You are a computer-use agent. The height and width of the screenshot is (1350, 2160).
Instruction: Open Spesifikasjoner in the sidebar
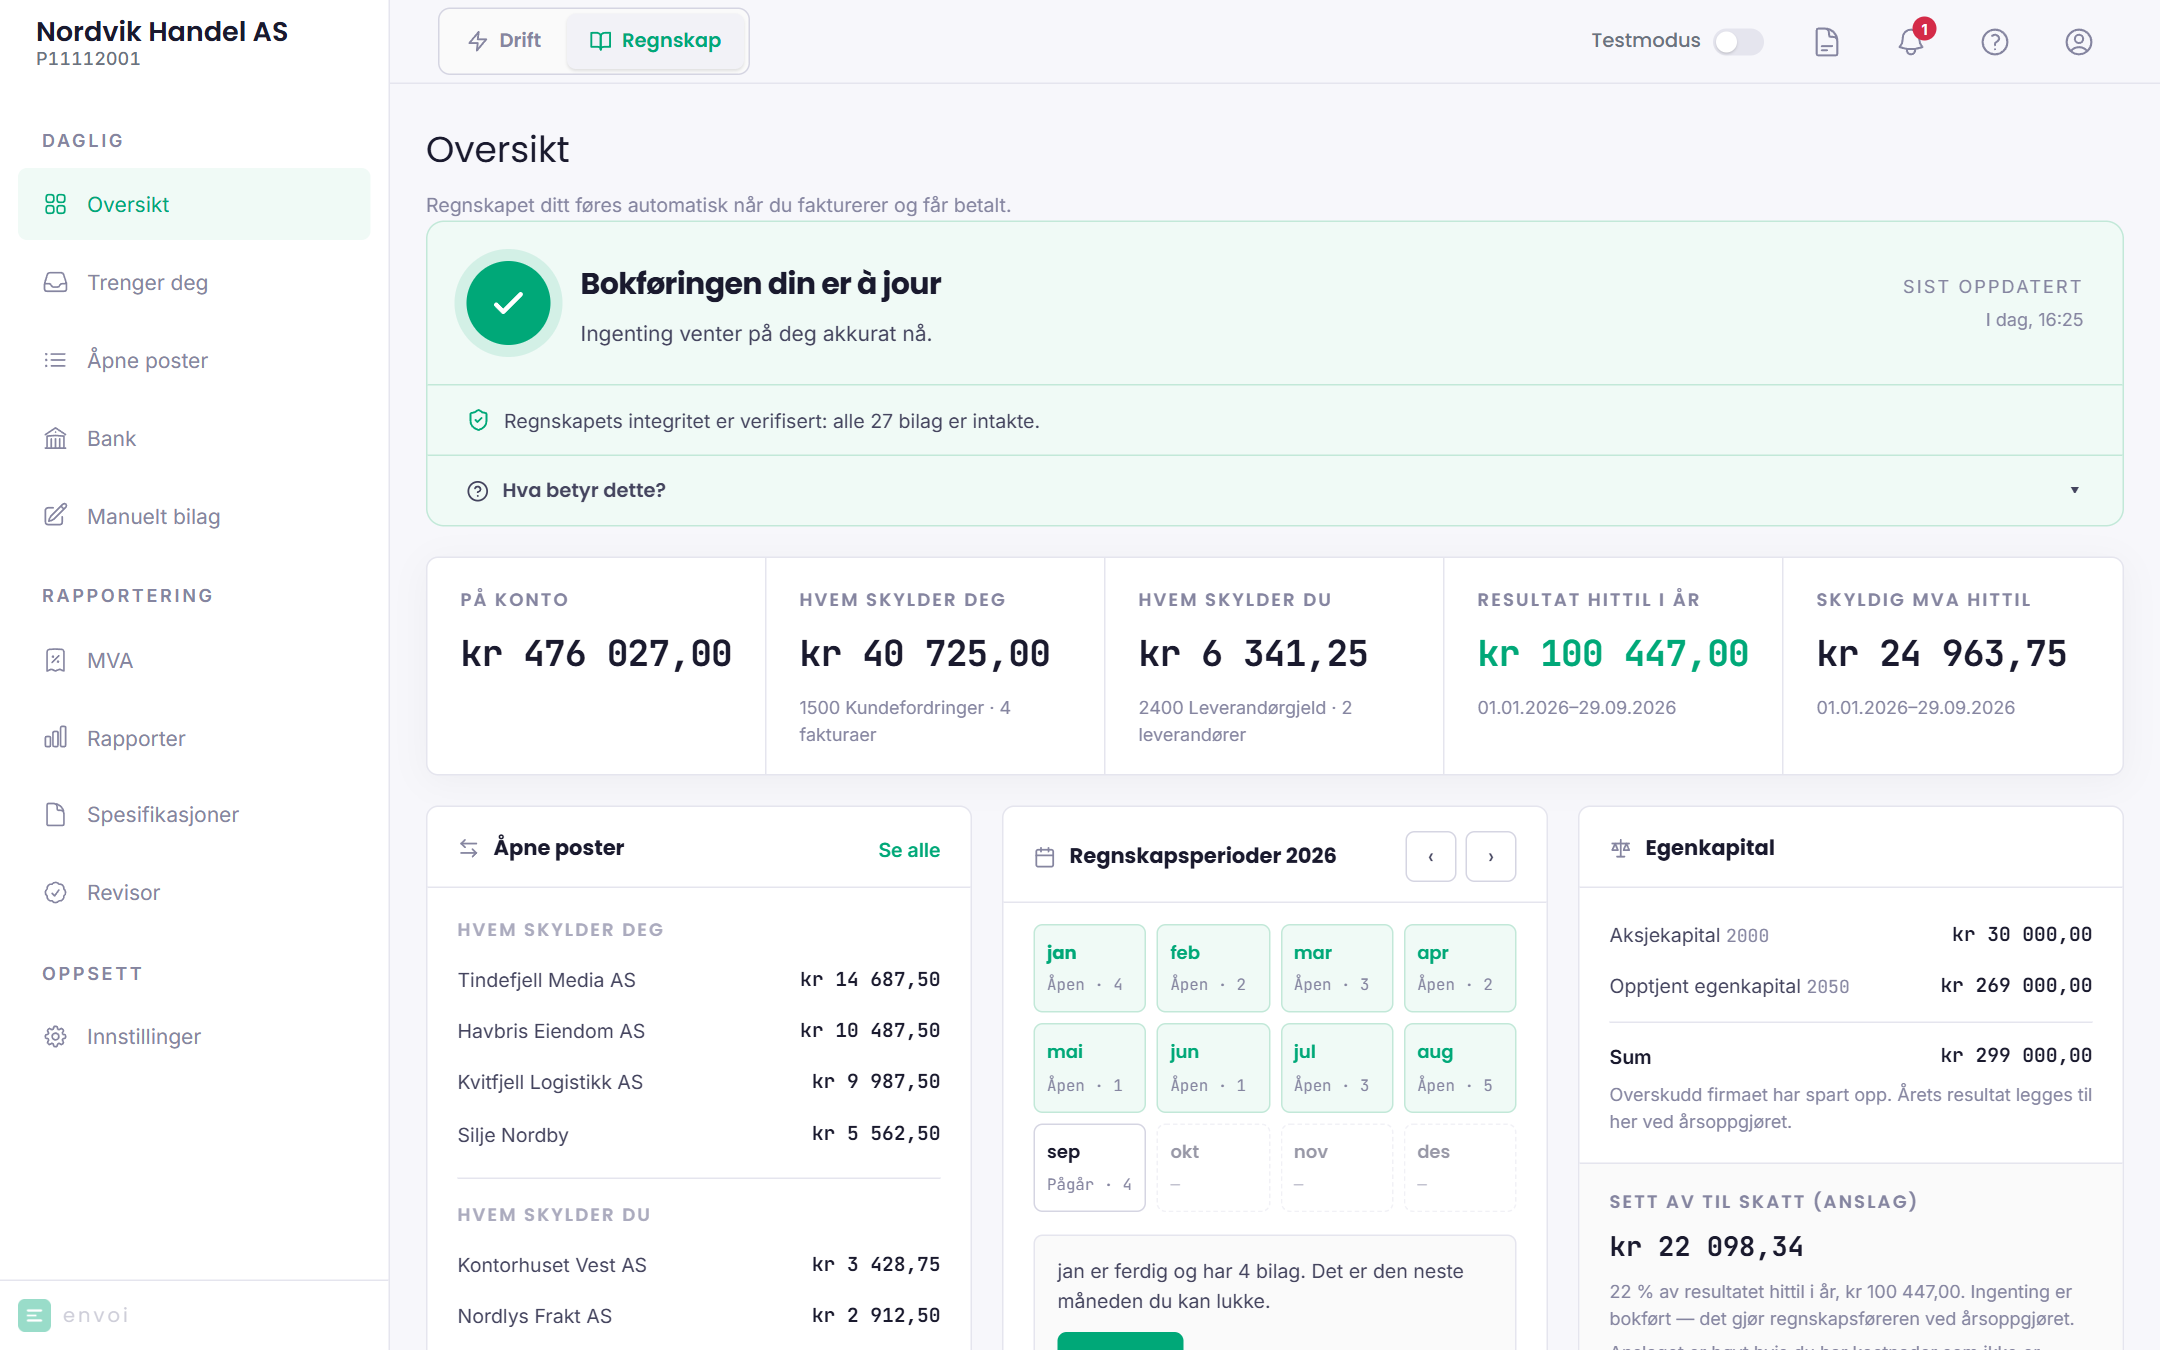pyautogui.click(x=194, y=814)
